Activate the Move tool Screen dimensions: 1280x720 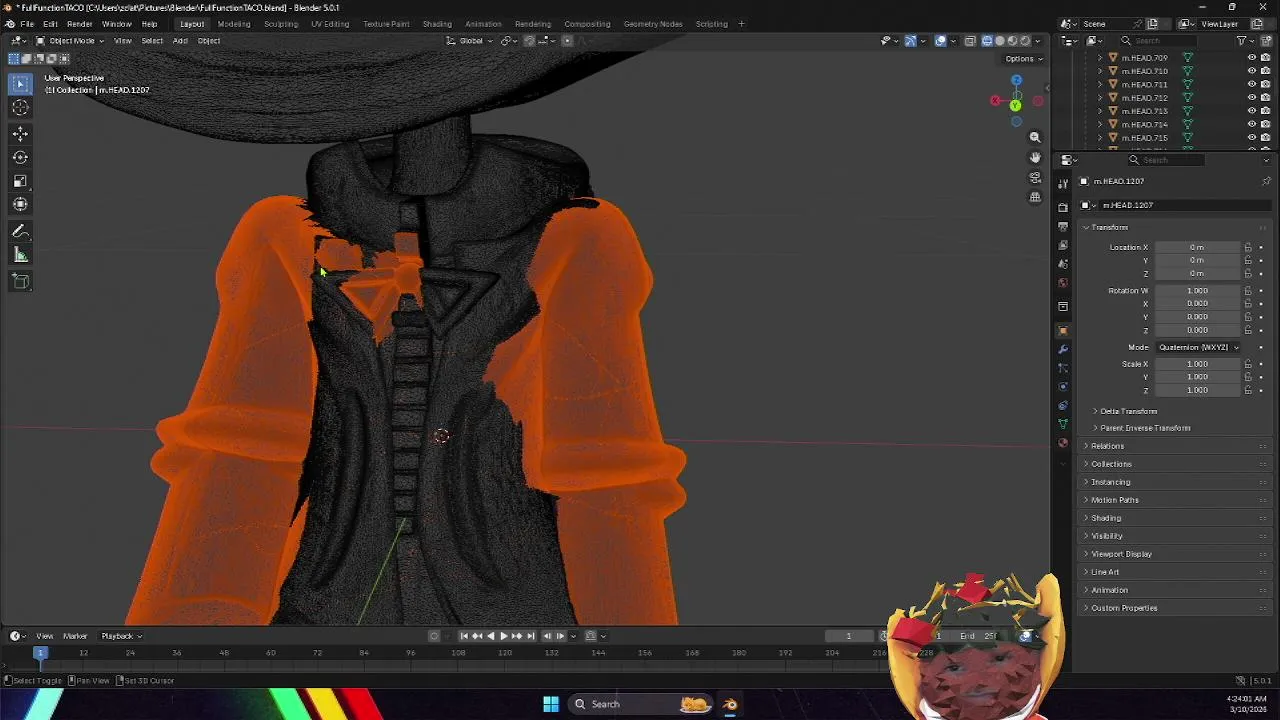20,133
